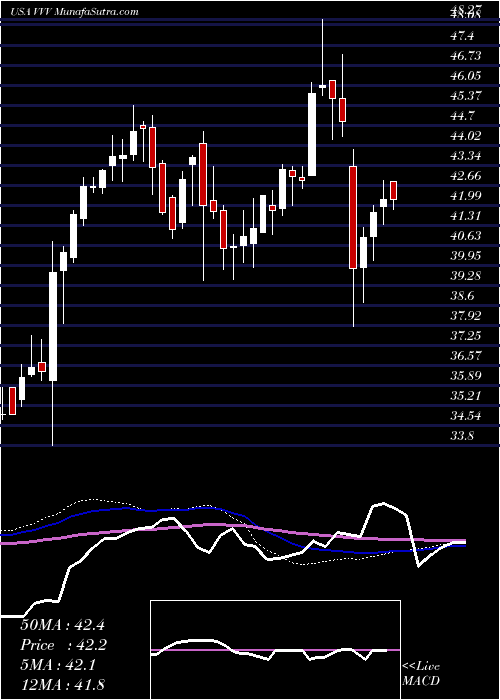Click the 50MA : 42.4 readout
This screenshot has width=500, height=700.
[62, 625]
